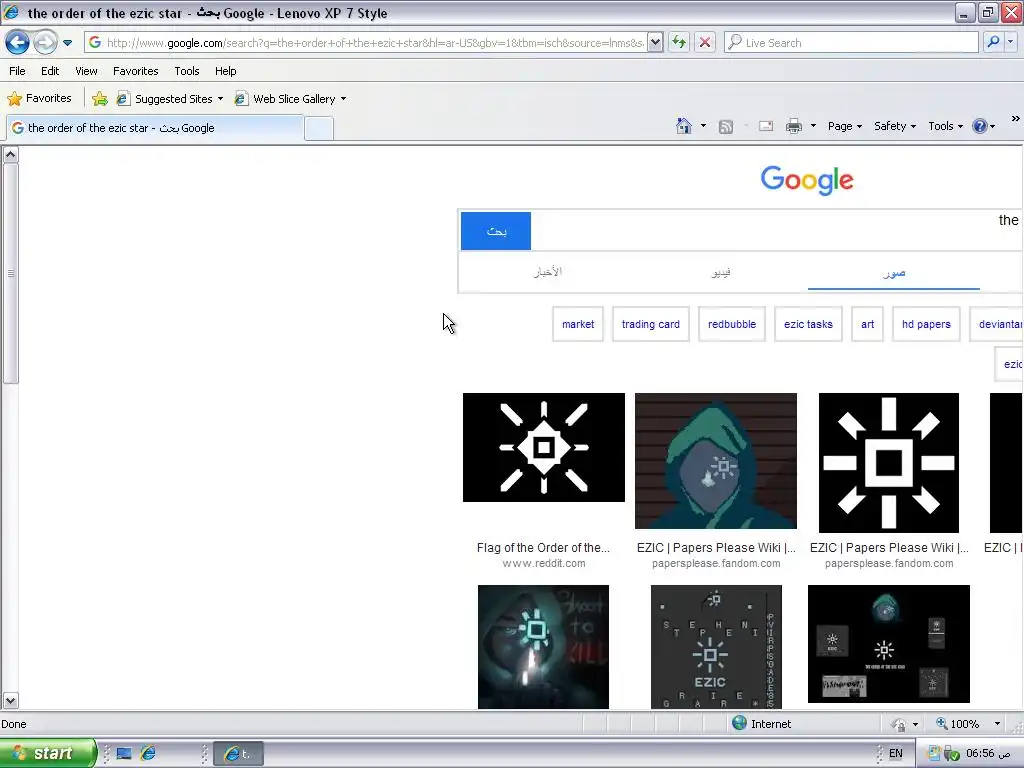Open the Shoot to Kill hooded thumbnail
Viewport: 1024px width, 768px height.
pyautogui.click(x=543, y=647)
